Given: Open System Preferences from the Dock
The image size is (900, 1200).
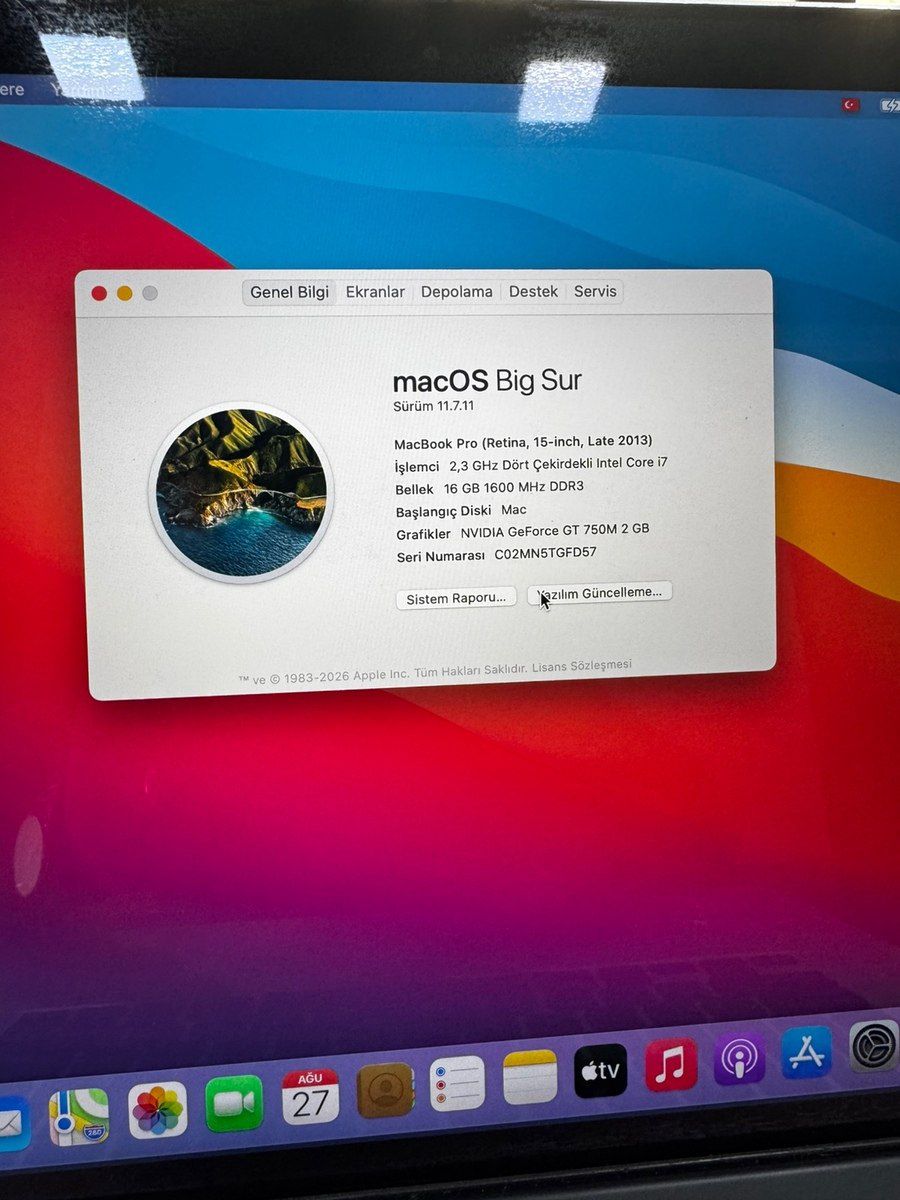Looking at the screenshot, I should (x=873, y=1046).
